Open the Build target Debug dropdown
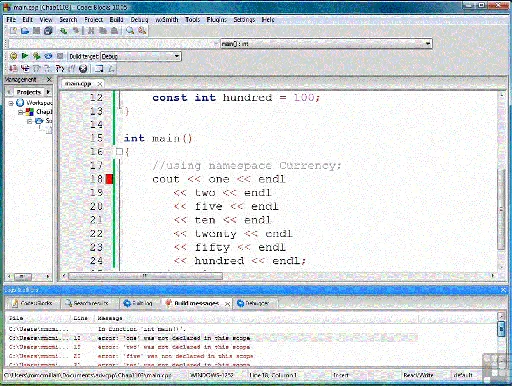512x386 pixels. pos(141,56)
